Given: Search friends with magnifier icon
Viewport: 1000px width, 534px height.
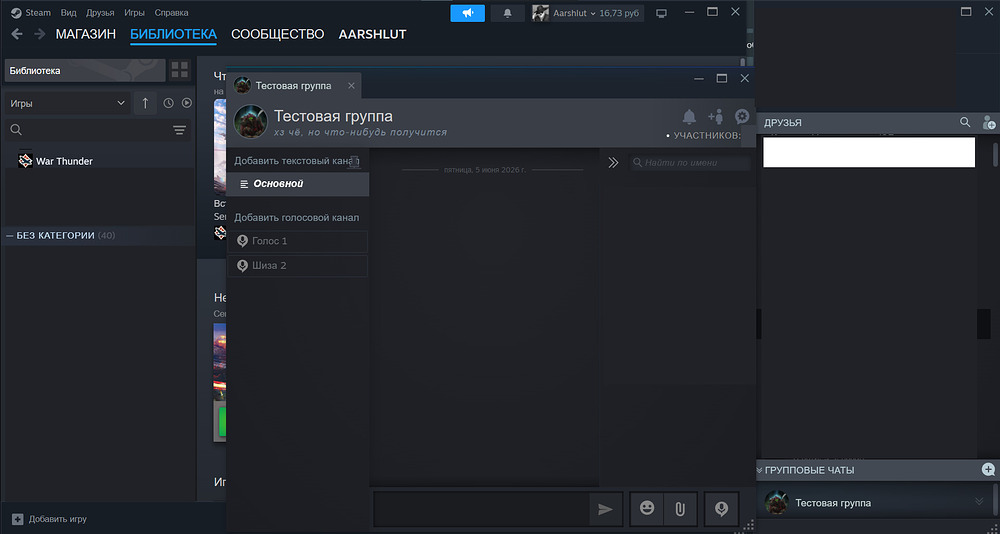Looking at the screenshot, I should tap(965, 122).
